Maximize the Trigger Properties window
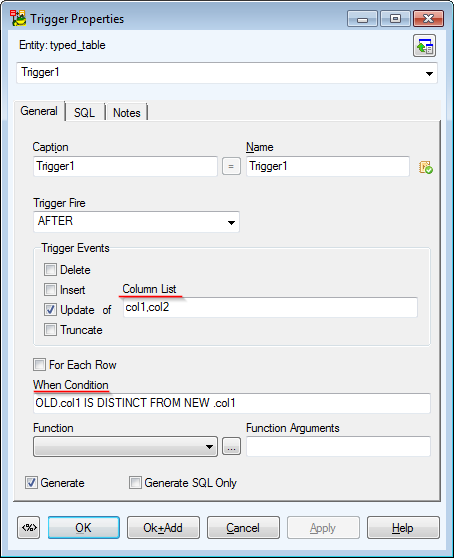This screenshot has width=454, height=558. 395,19
